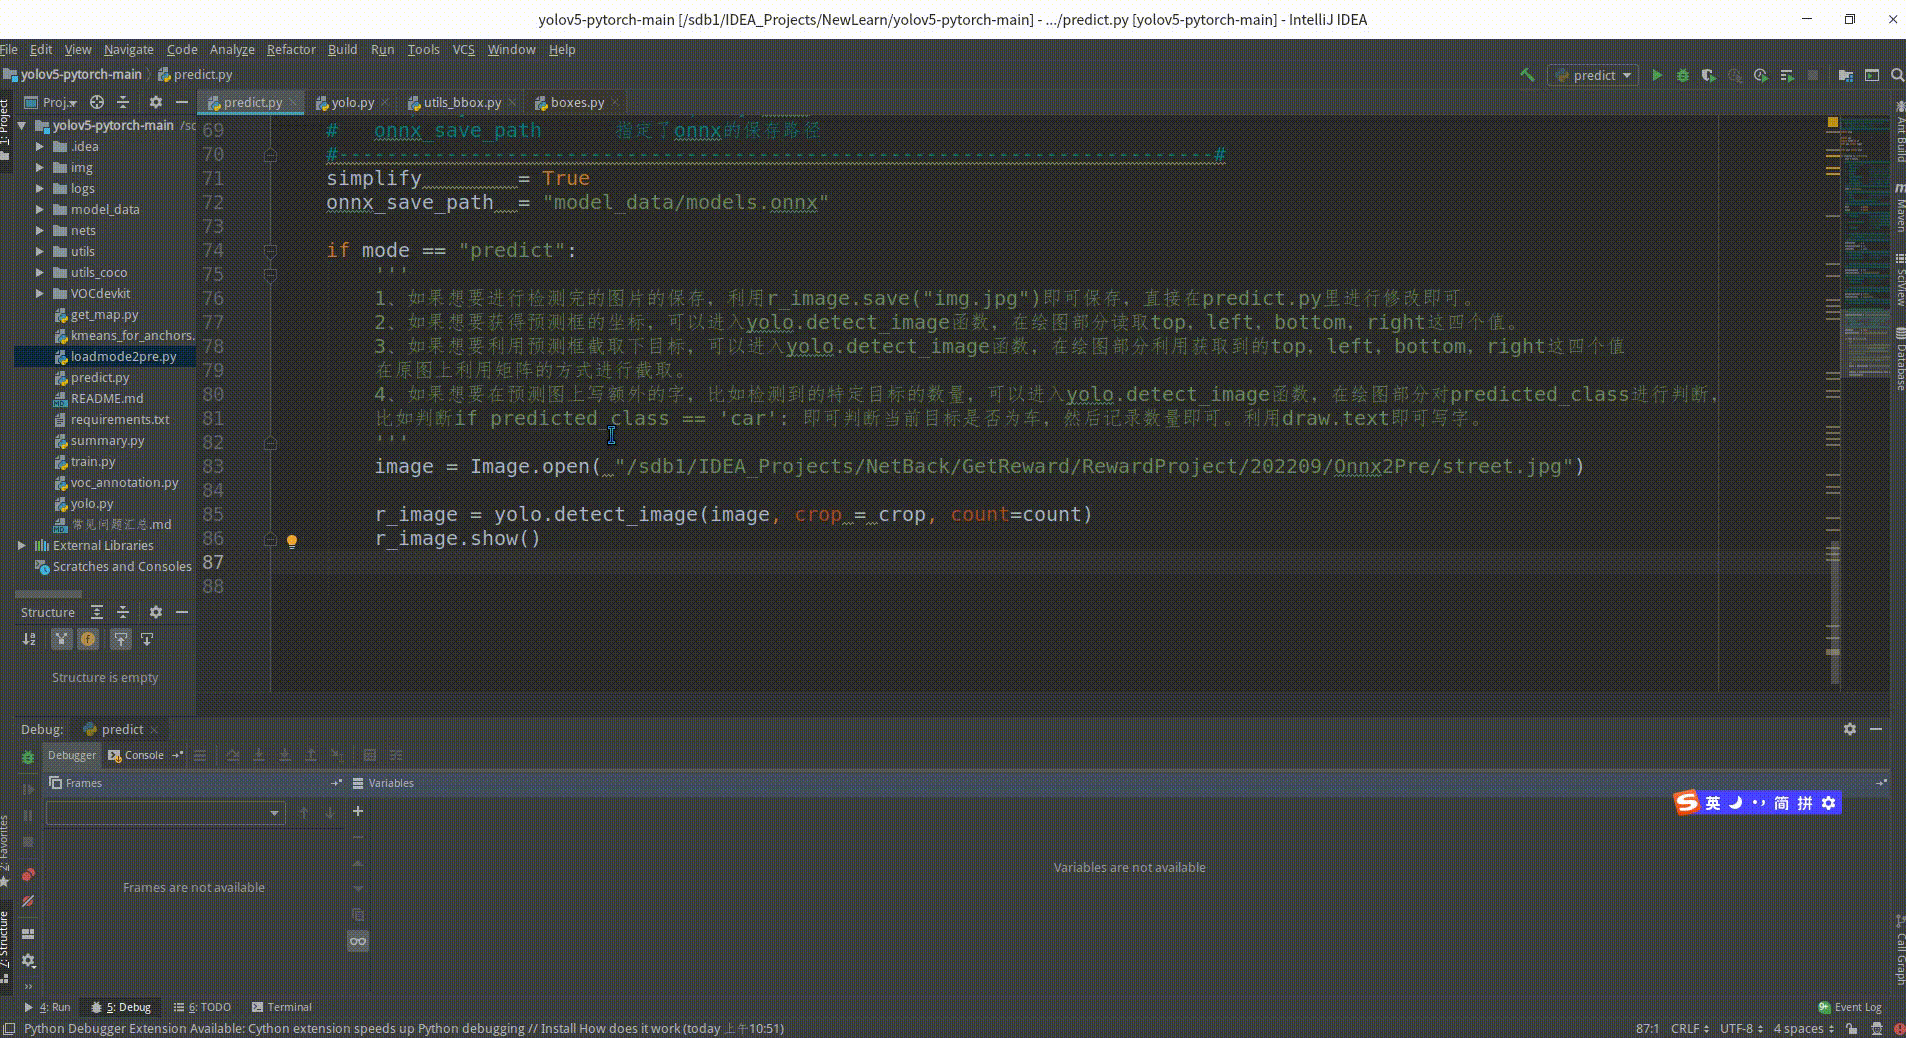Click the yellow warning marker in the error stripe
Screen dimensions: 1906x1038
click(x=1833, y=122)
